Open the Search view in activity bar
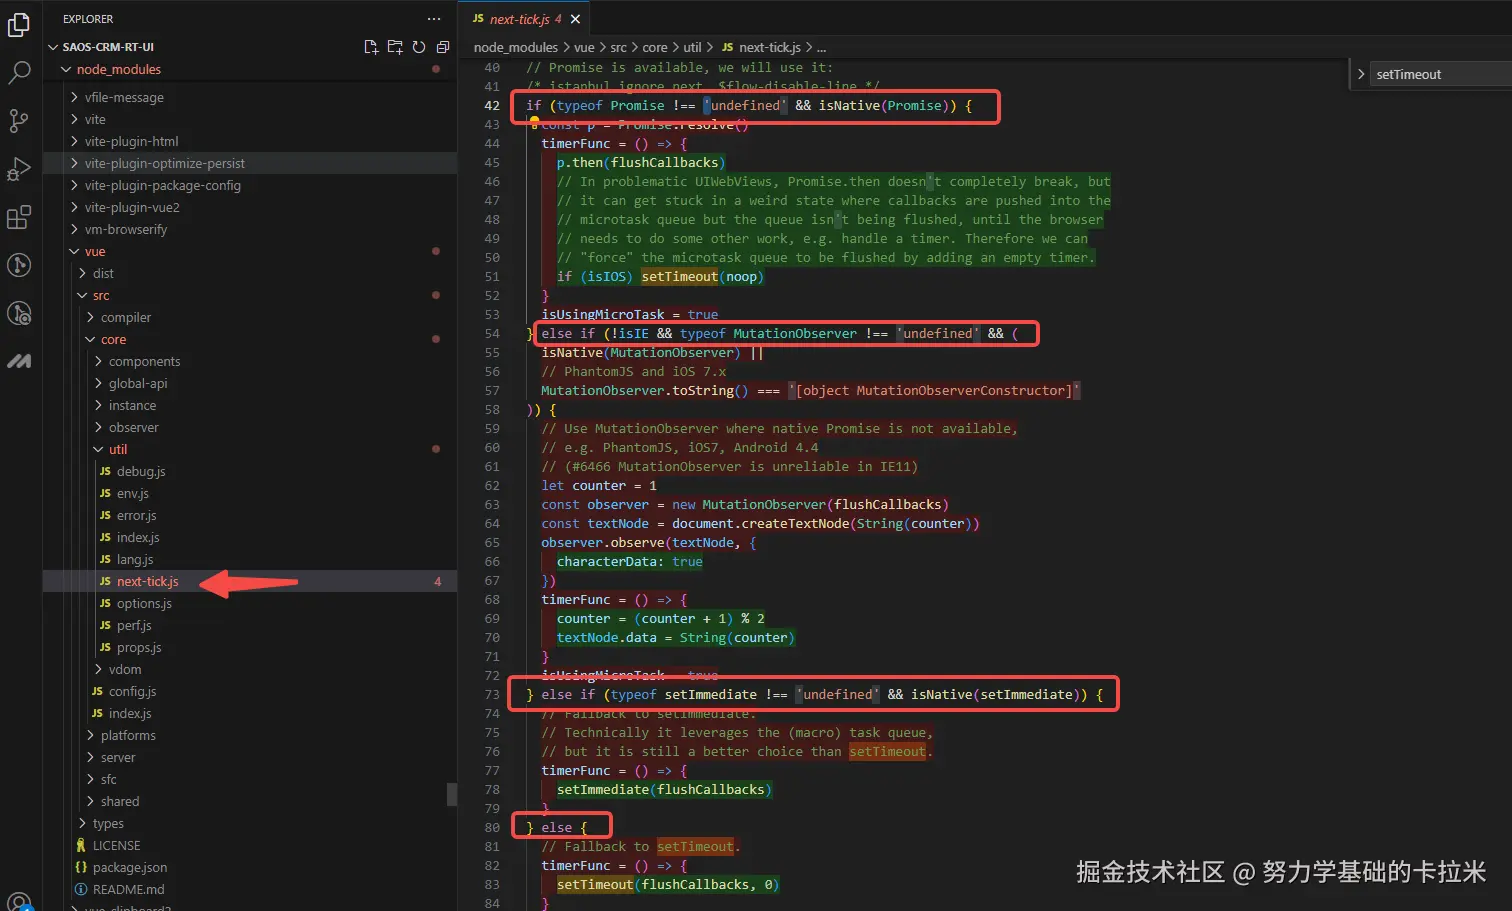The width and height of the screenshot is (1512, 911). click(19, 73)
